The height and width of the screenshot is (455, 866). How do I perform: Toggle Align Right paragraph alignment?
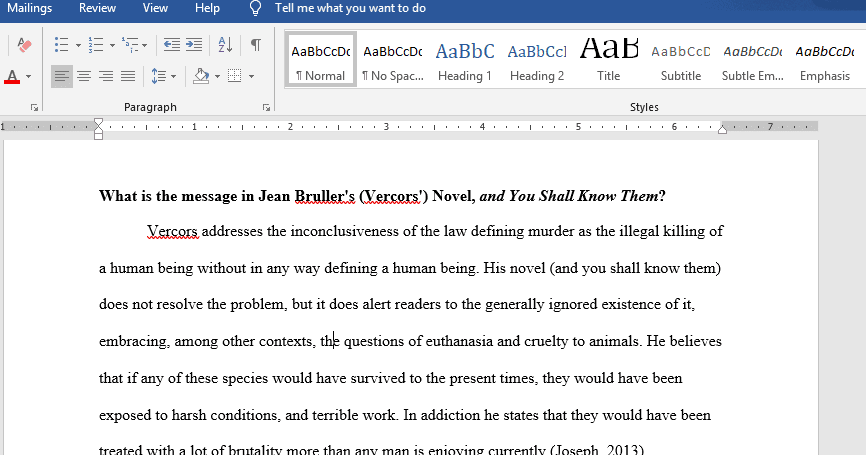pos(105,76)
